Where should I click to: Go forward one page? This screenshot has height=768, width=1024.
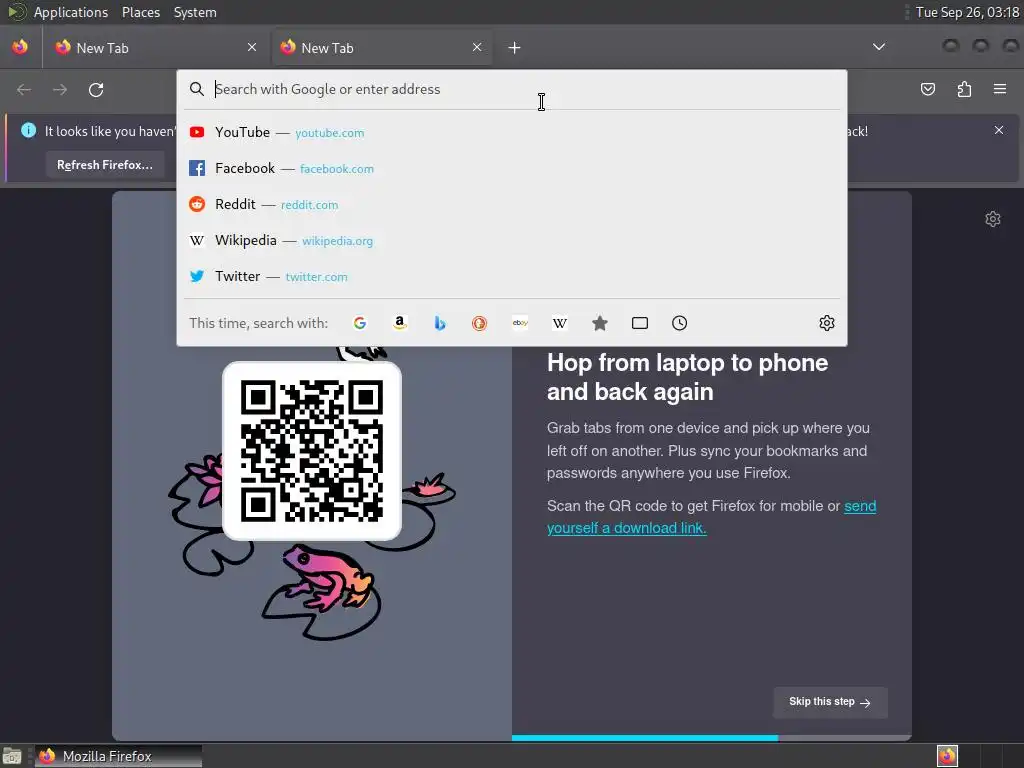[60, 89]
